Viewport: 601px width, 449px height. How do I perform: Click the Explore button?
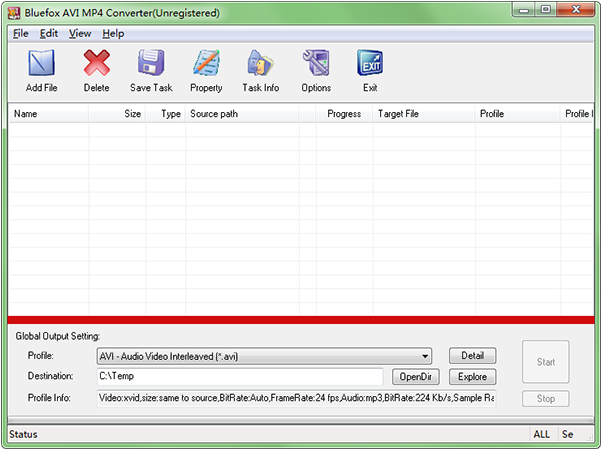(472, 377)
